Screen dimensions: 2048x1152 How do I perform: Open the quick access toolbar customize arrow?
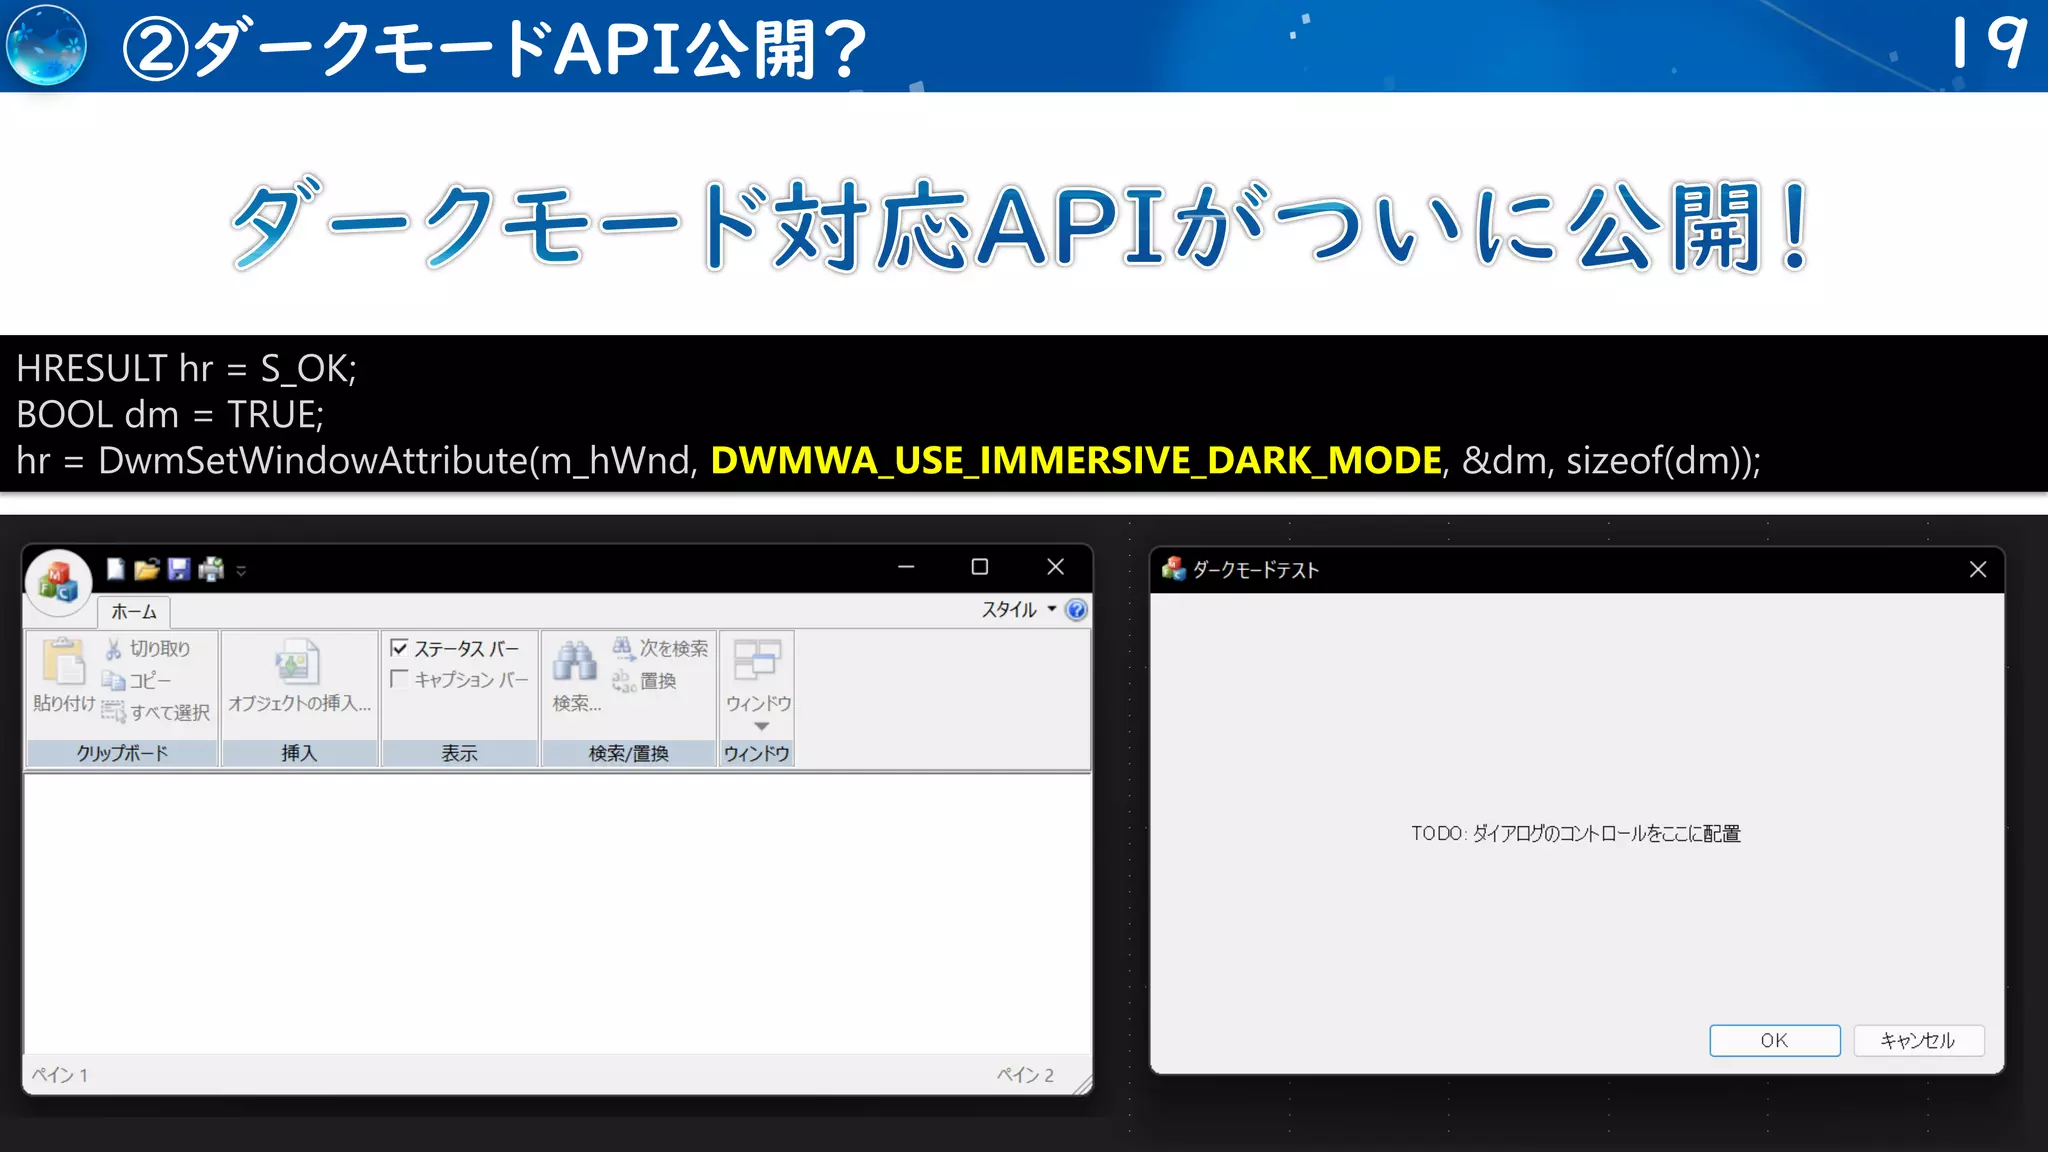pyautogui.click(x=241, y=571)
